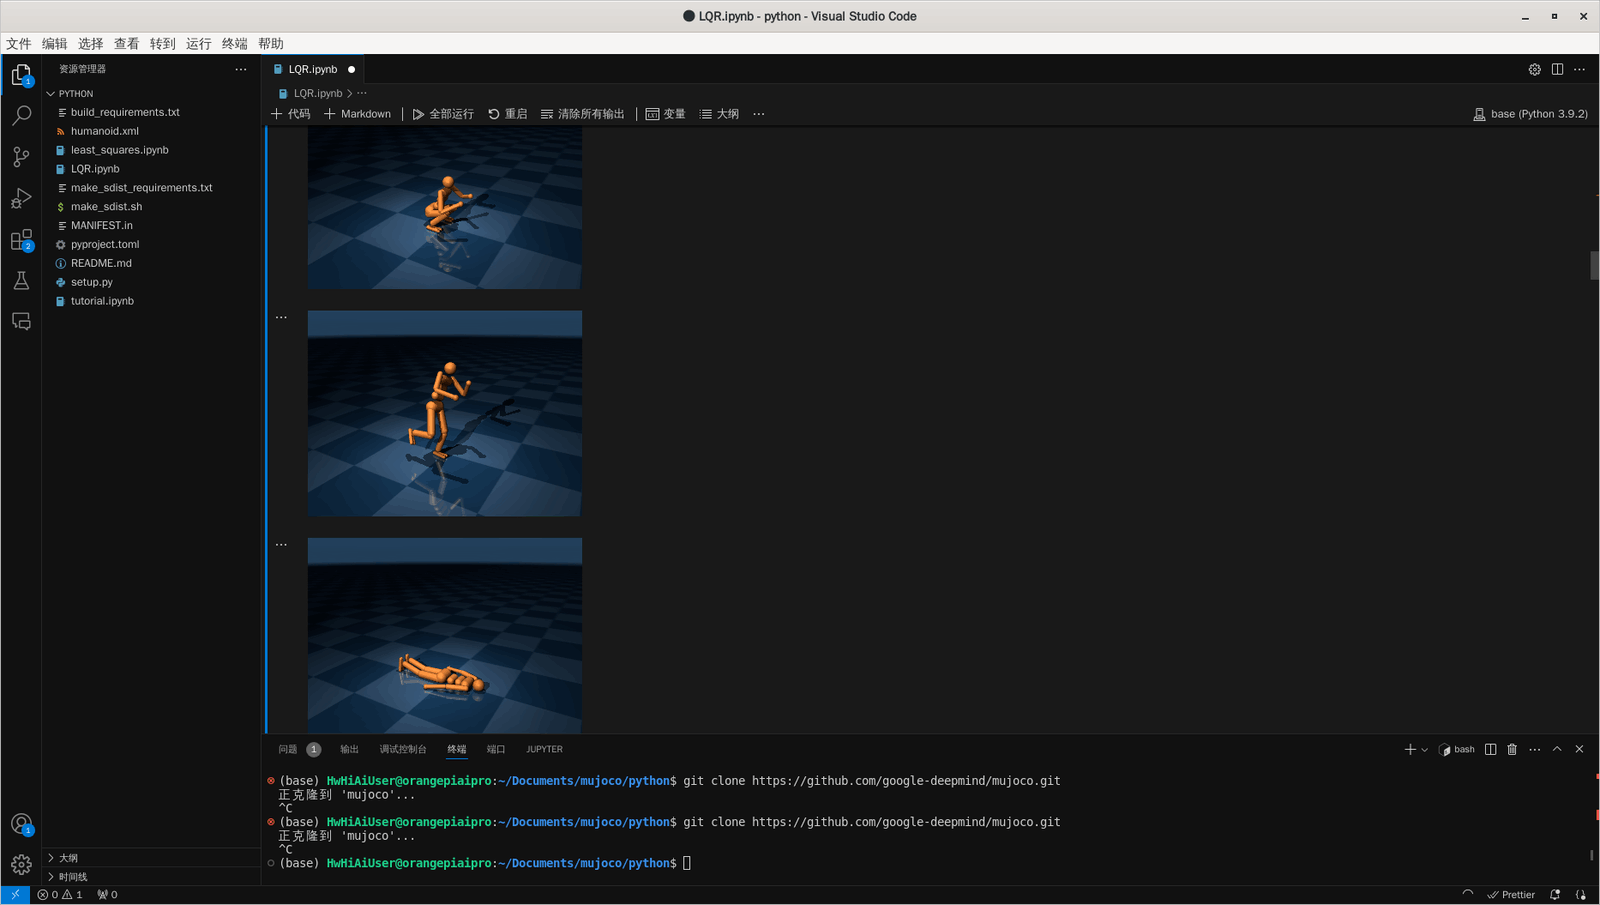Collapse the PYTHON folder section
This screenshot has width=1600, height=905.
(152, 94)
